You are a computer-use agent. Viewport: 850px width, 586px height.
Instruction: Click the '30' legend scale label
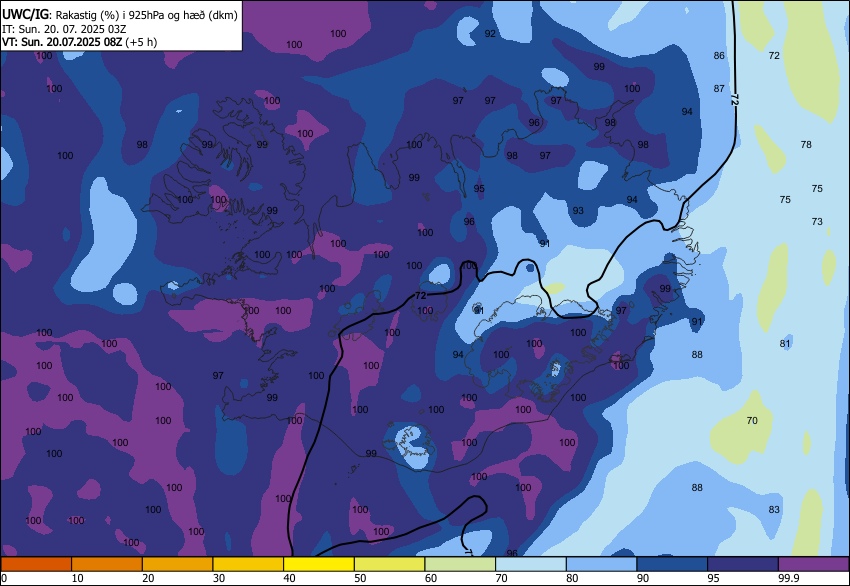click(x=219, y=578)
